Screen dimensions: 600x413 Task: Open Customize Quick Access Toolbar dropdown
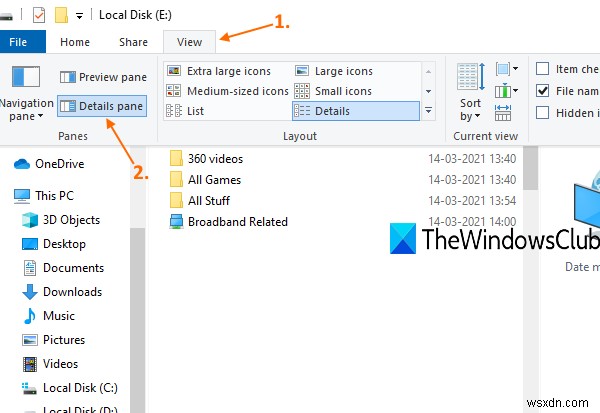(80, 16)
